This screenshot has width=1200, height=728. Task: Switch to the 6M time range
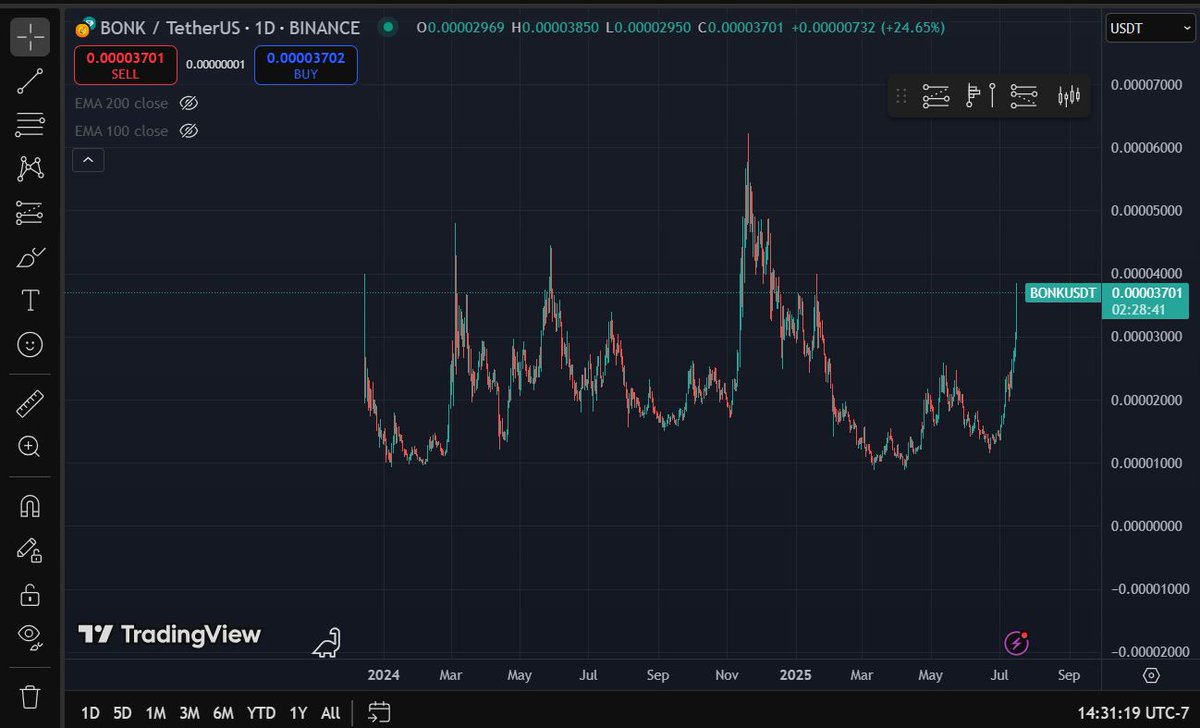pos(223,713)
